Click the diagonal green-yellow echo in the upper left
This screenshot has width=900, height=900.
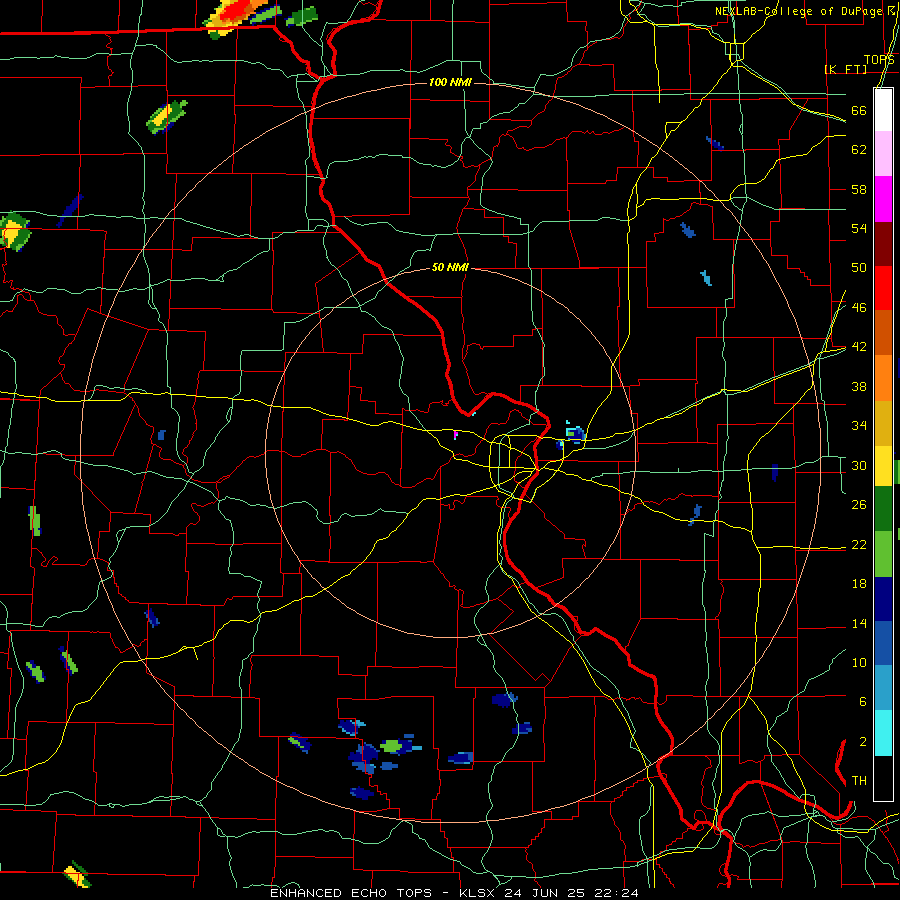(x=166, y=117)
